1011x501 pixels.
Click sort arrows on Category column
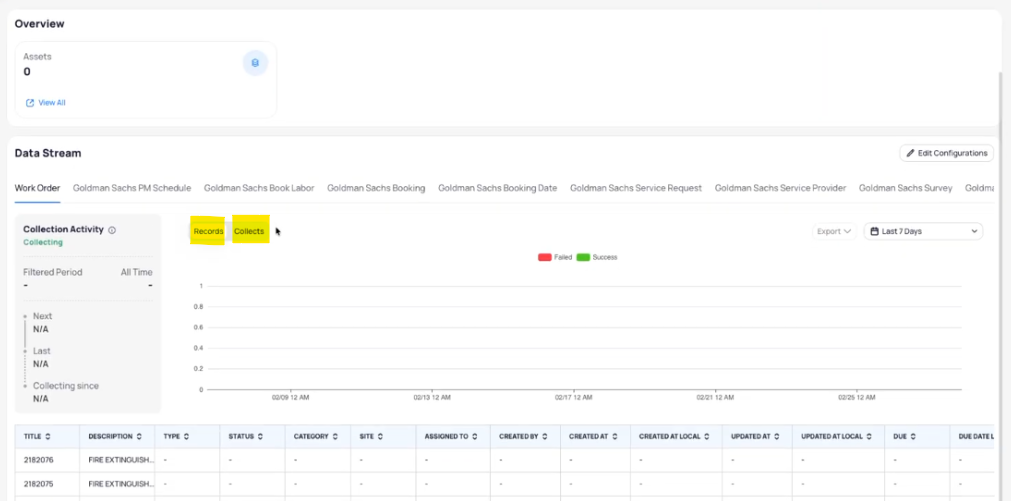(x=336, y=437)
